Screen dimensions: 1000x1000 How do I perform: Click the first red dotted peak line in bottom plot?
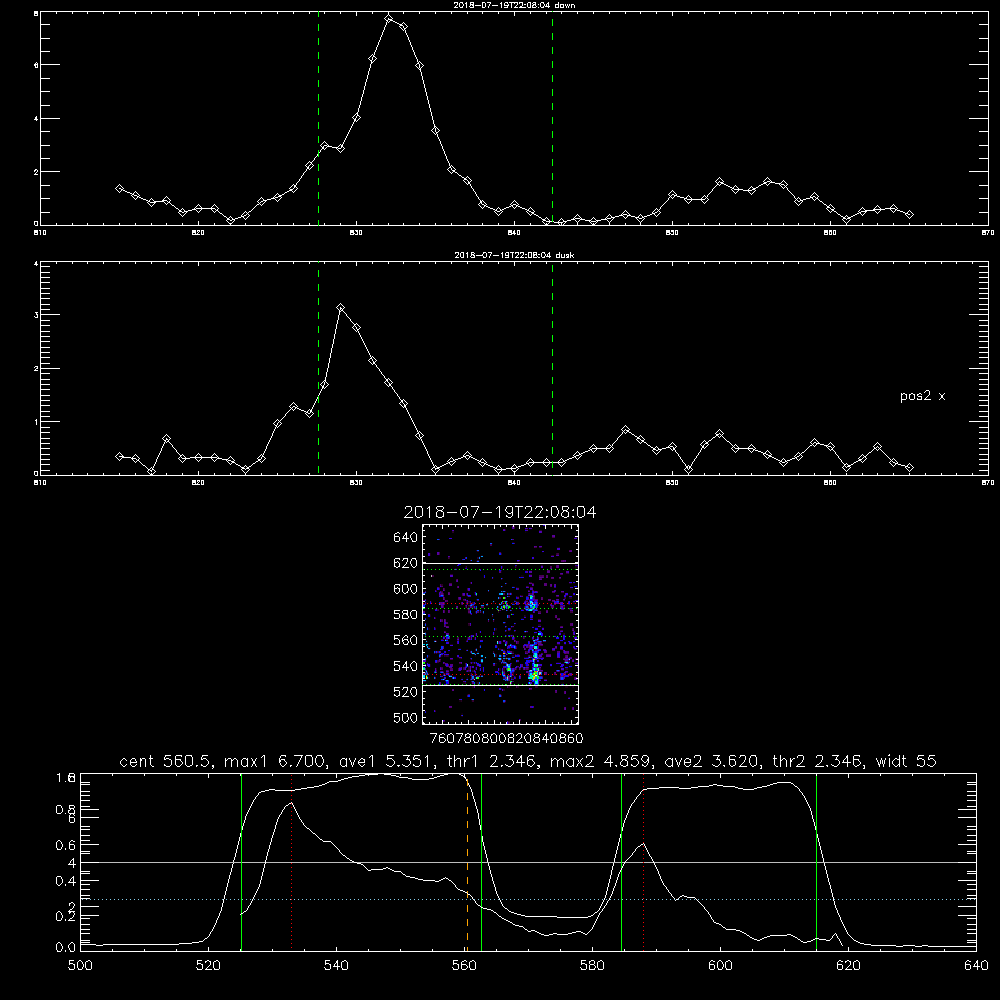pos(291,862)
